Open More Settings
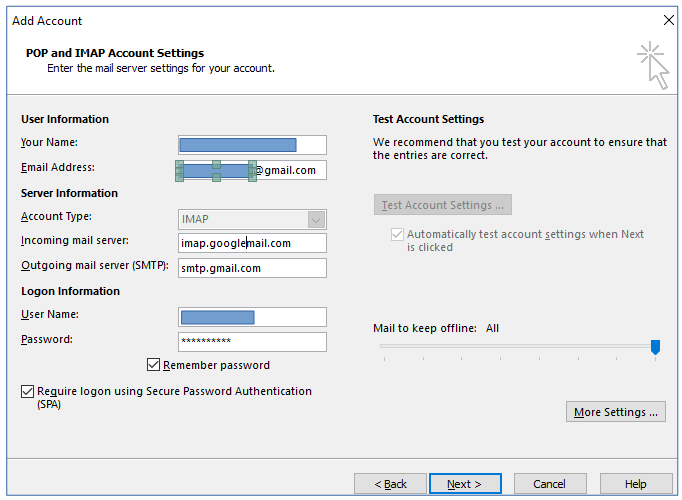The height and width of the screenshot is (500, 682). [615, 412]
